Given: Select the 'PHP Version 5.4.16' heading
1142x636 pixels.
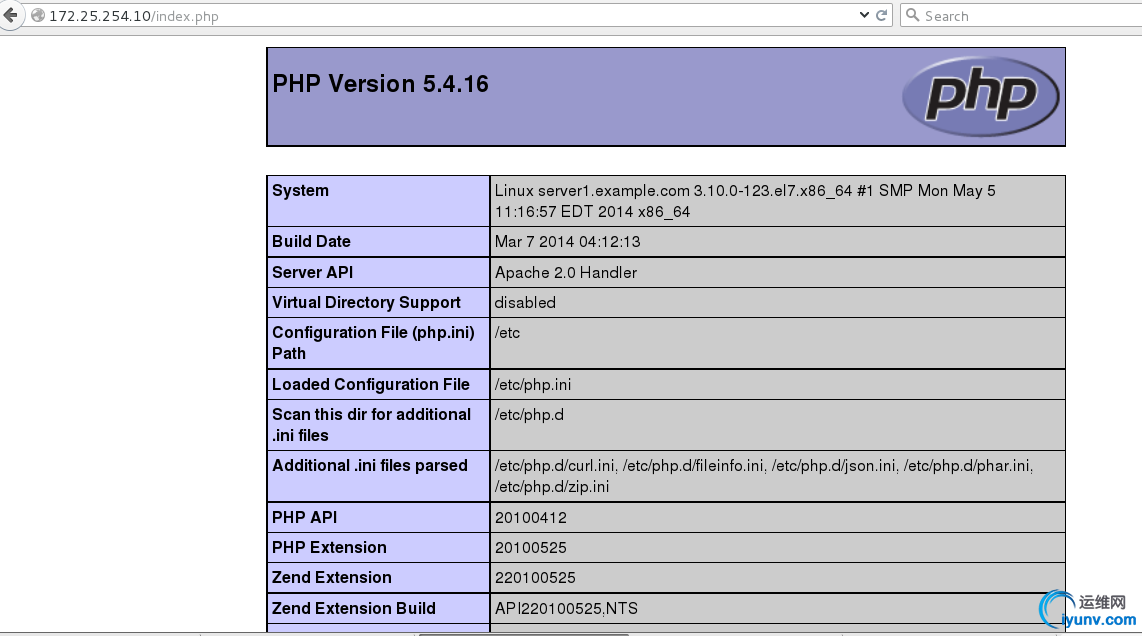Looking at the screenshot, I should (380, 84).
